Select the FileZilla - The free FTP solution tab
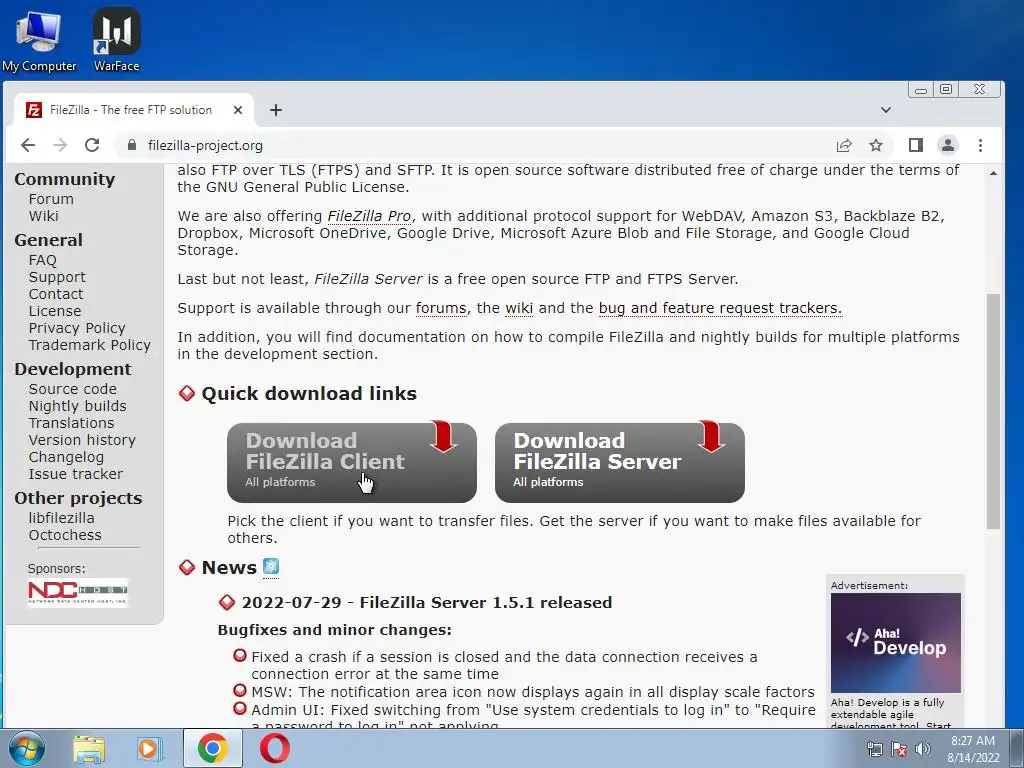The width and height of the screenshot is (1024, 768). click(x=134, y=110)
